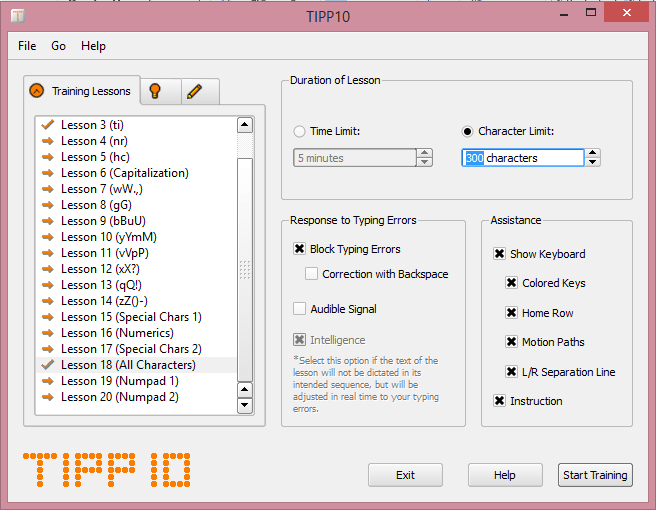Disable the Block Typing Errors checkbox
This screenshot has height=510, width=656.
[299, 249]
